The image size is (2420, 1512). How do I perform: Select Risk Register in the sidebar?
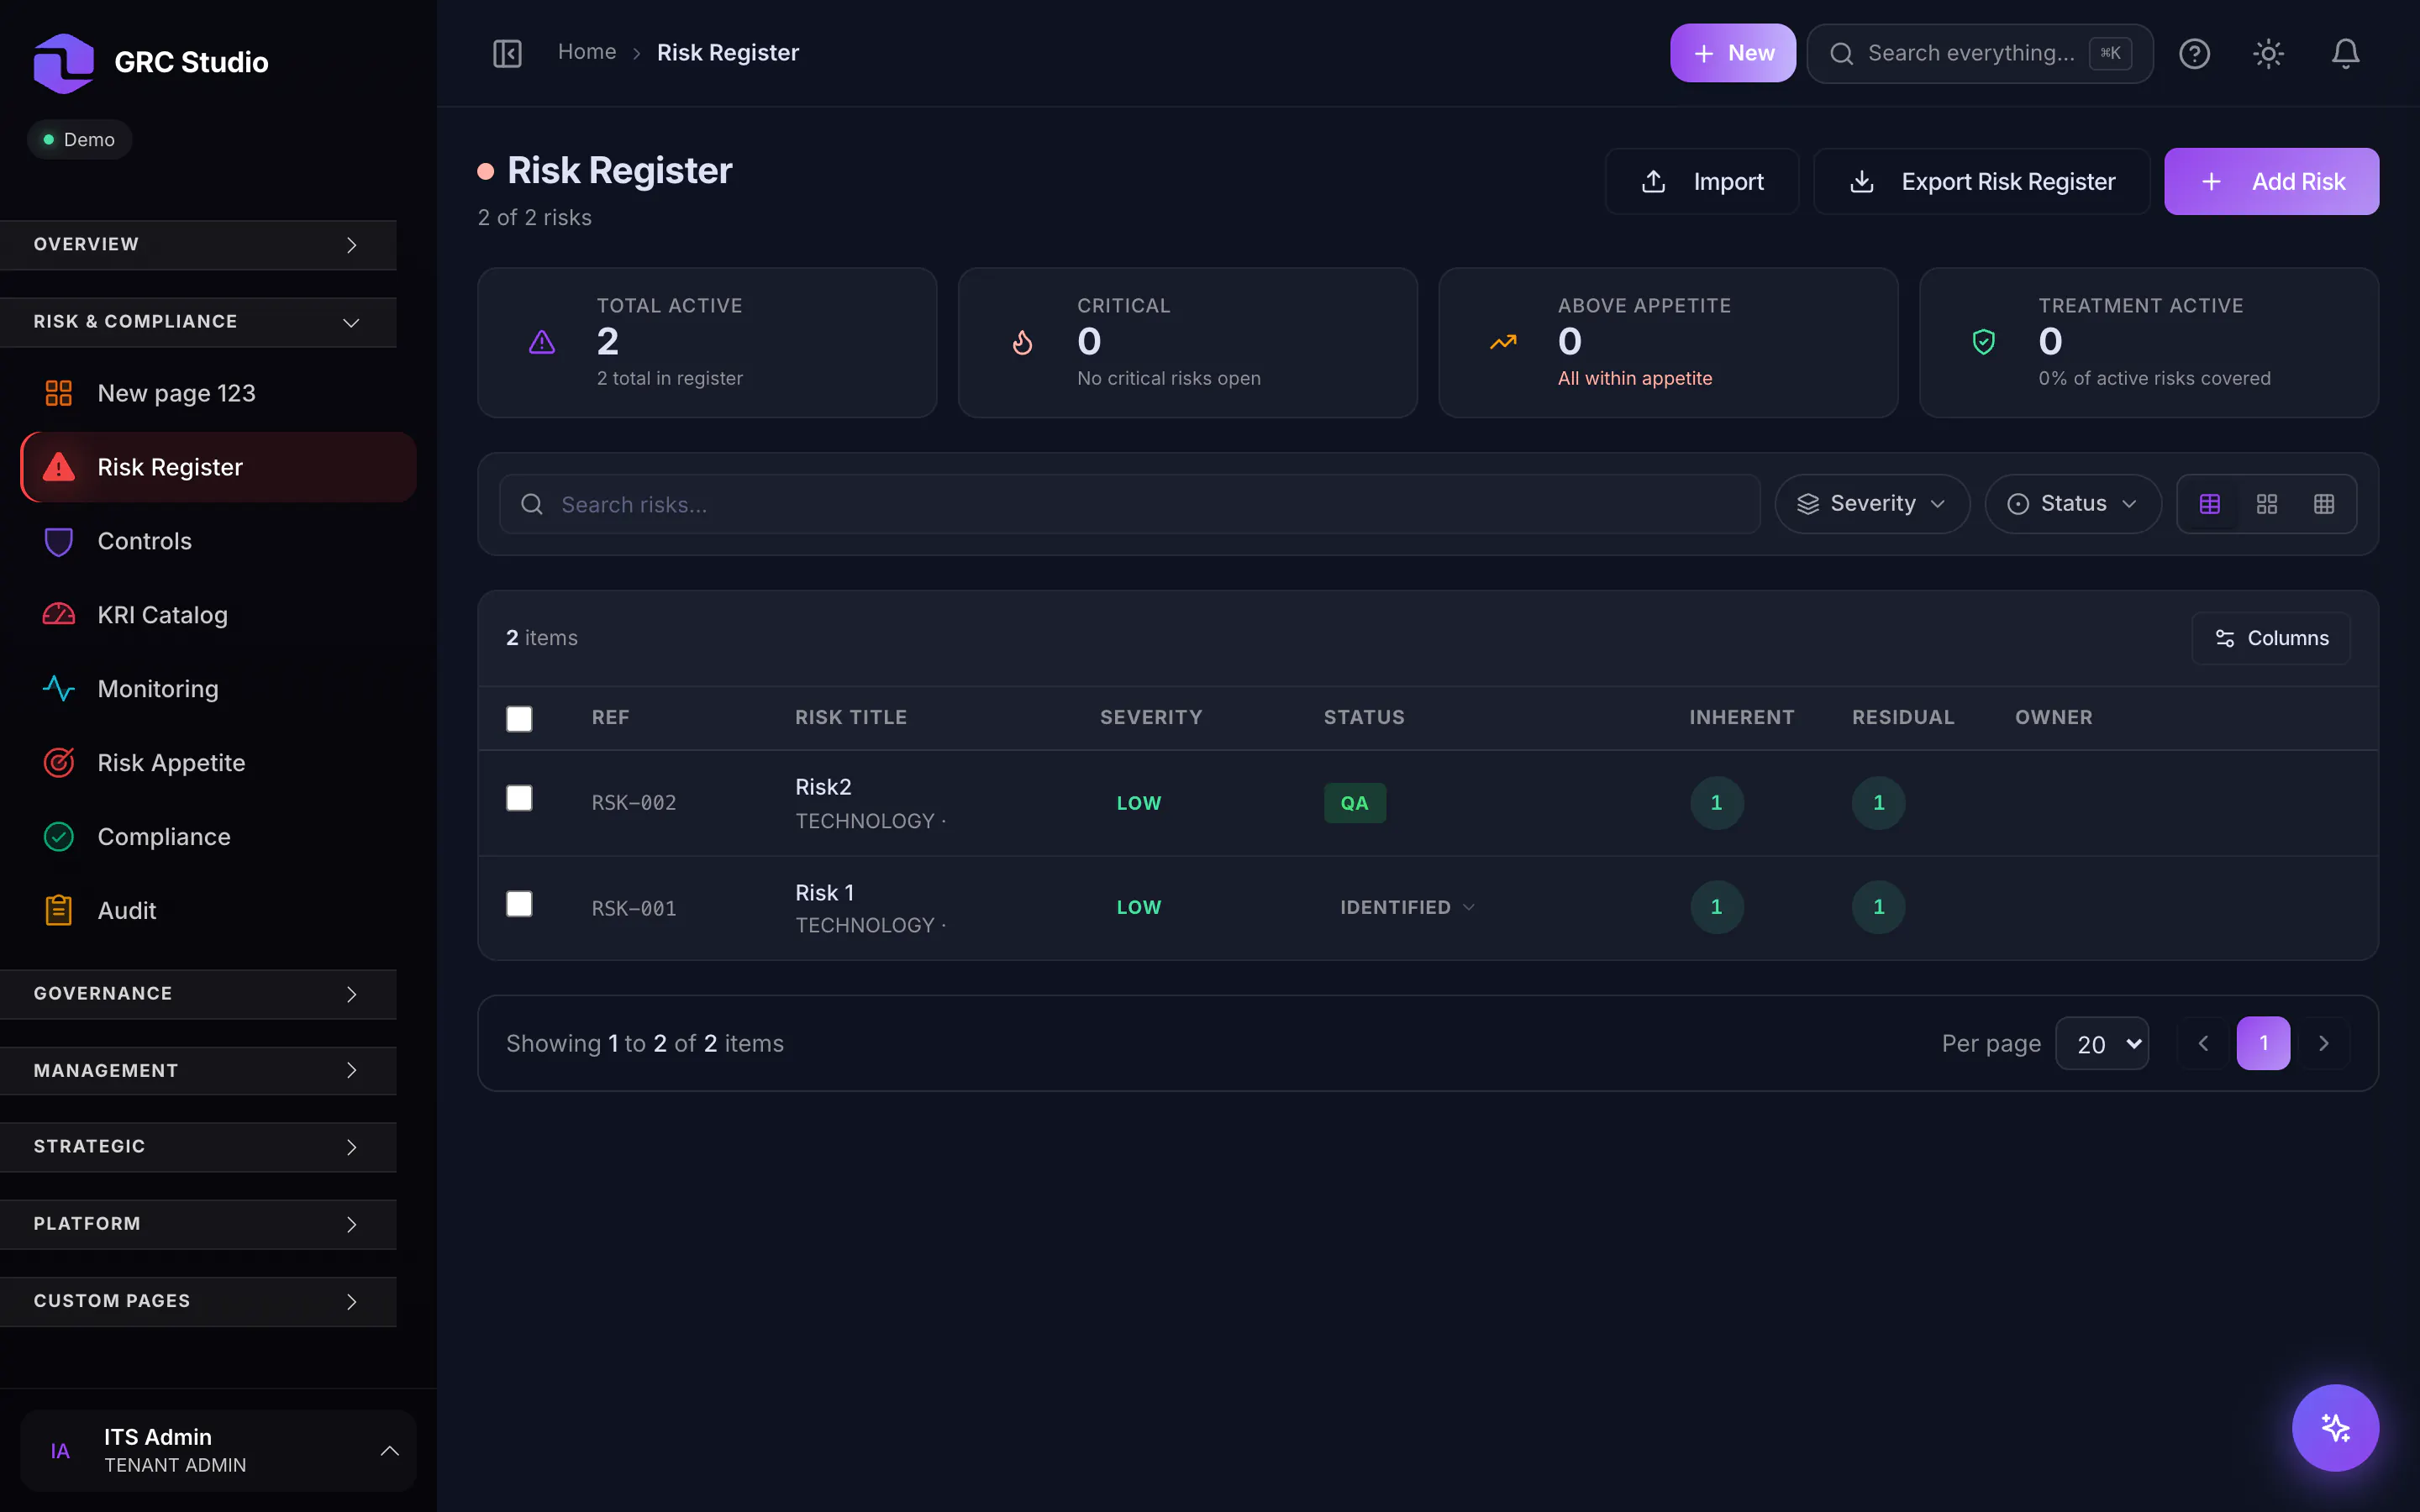click(x=218, y=467)
